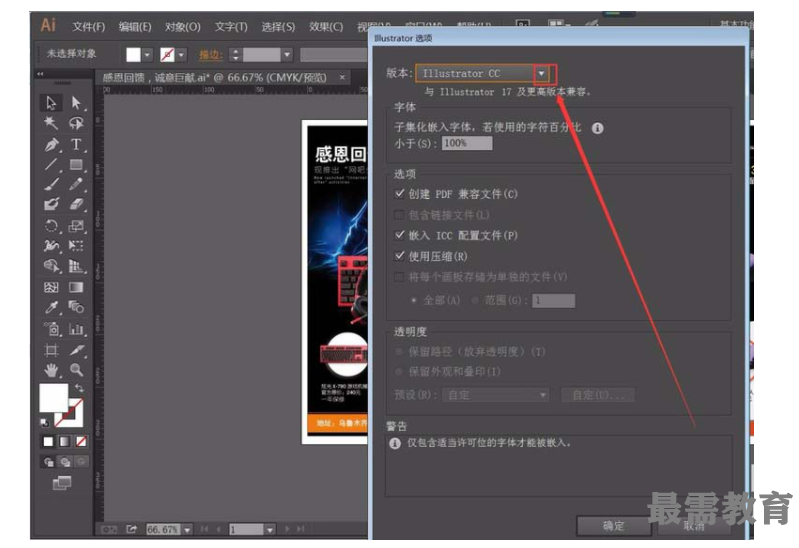The image size is (799, 548).
Task: Select the Symbol Sprayer tool
Action: (51, 329)
